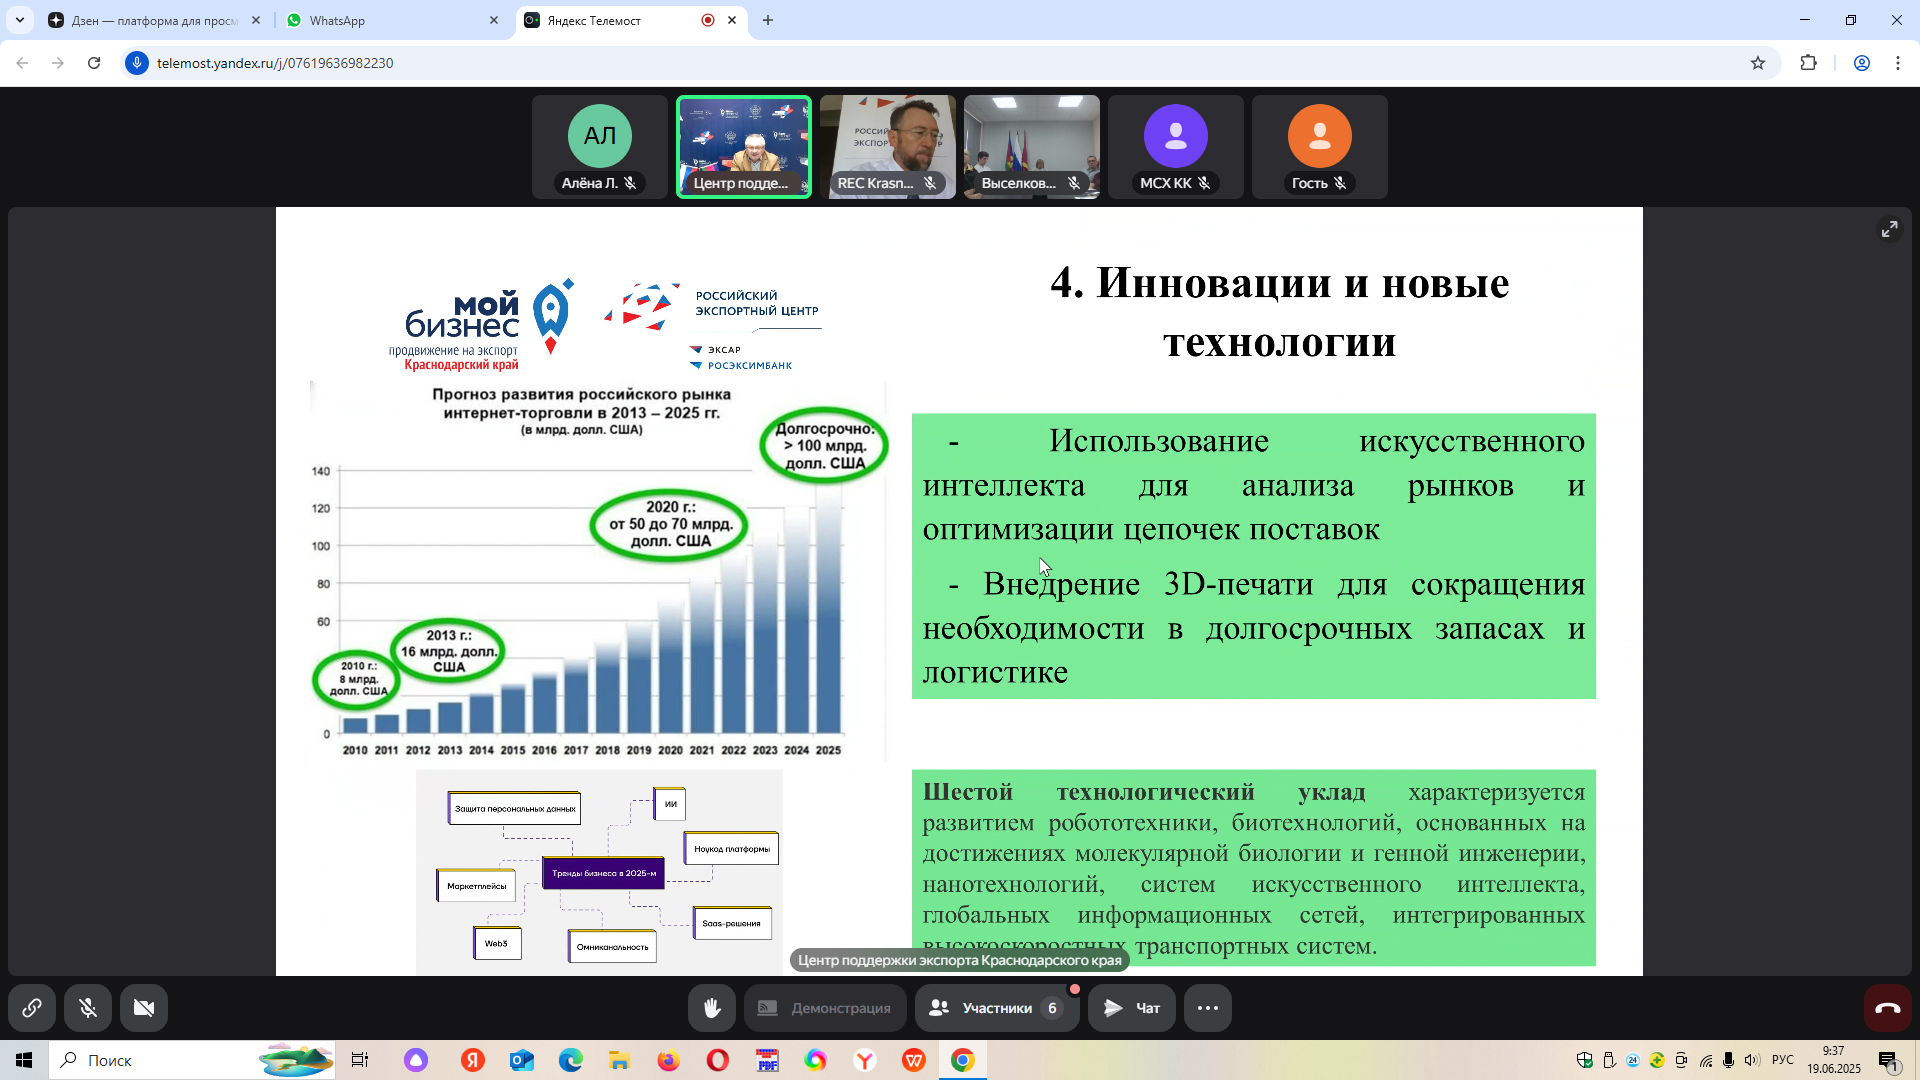Switch to the Дзен browser tab
The image size is (1920, 1080).
150,20
